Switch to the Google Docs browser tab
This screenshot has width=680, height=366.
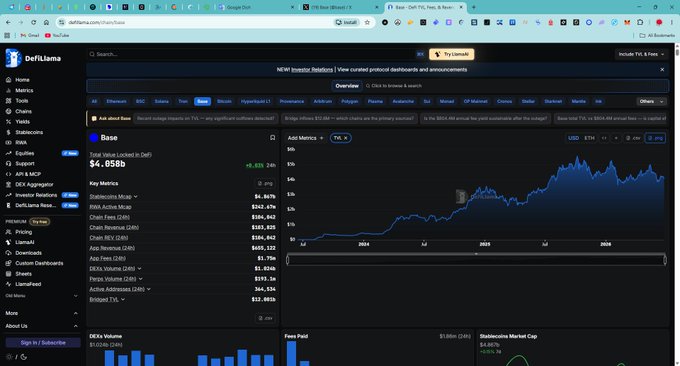[256, 7]
